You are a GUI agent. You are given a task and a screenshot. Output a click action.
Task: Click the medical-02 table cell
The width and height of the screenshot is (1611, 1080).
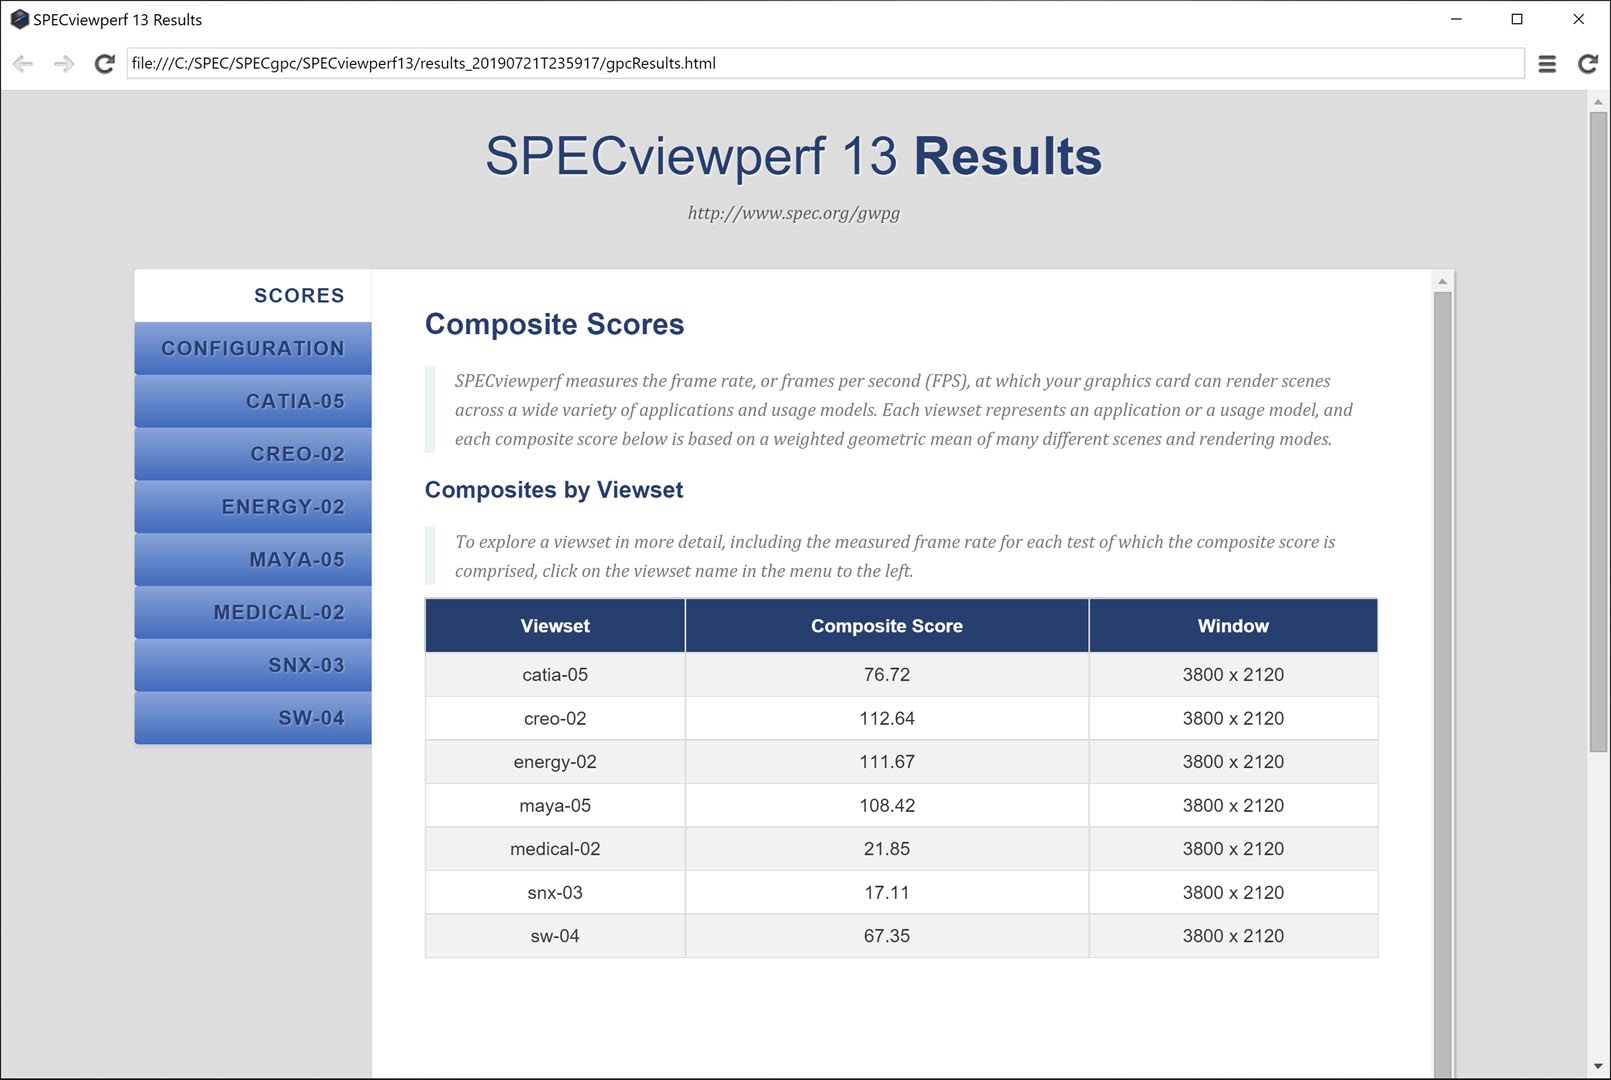[555, 849]
